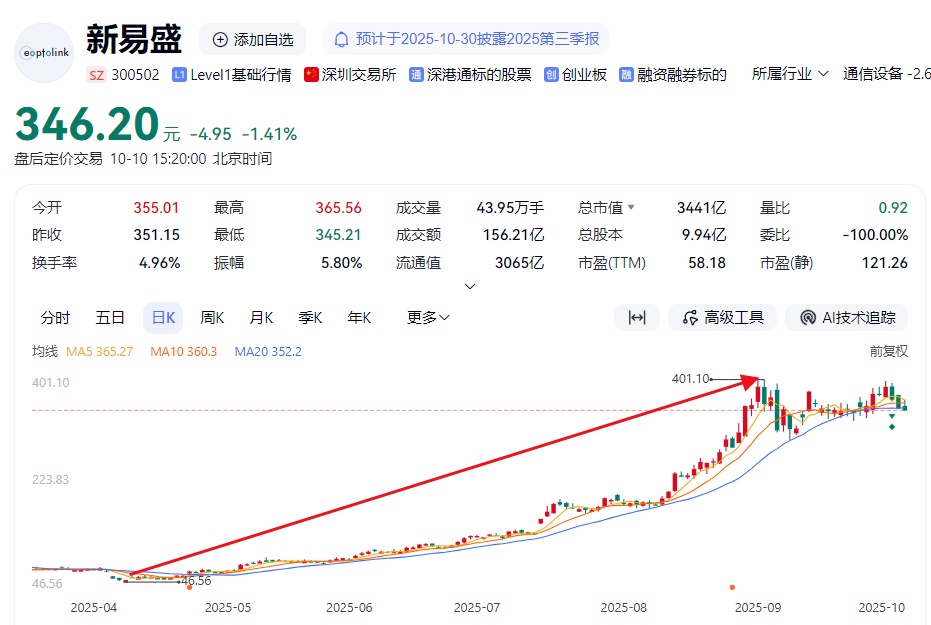Click the eoptolink company logo
This screenshot has height=625, width=931.
(44, 53)
